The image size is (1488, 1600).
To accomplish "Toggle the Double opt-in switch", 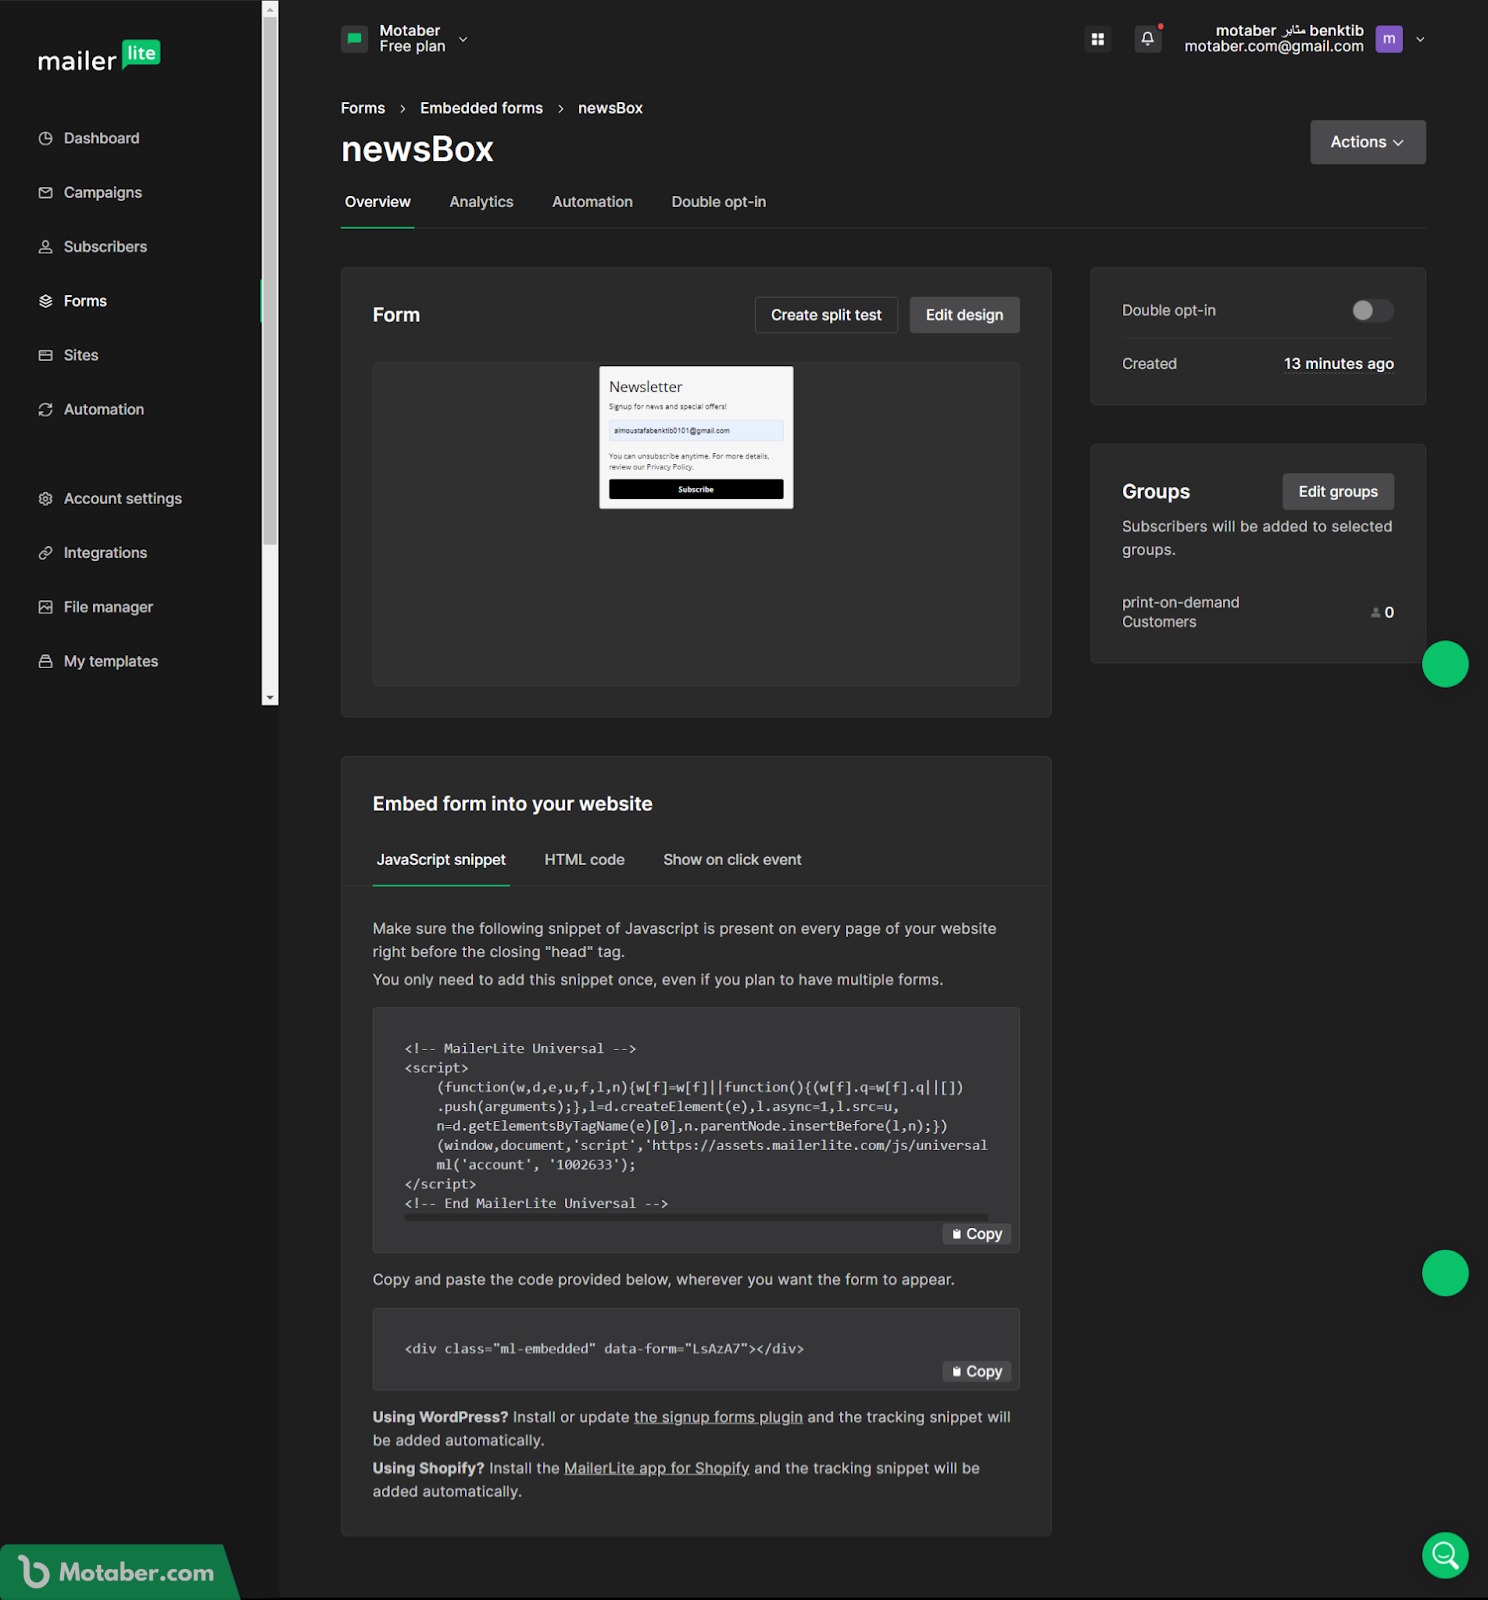I will click(1372, 311).
